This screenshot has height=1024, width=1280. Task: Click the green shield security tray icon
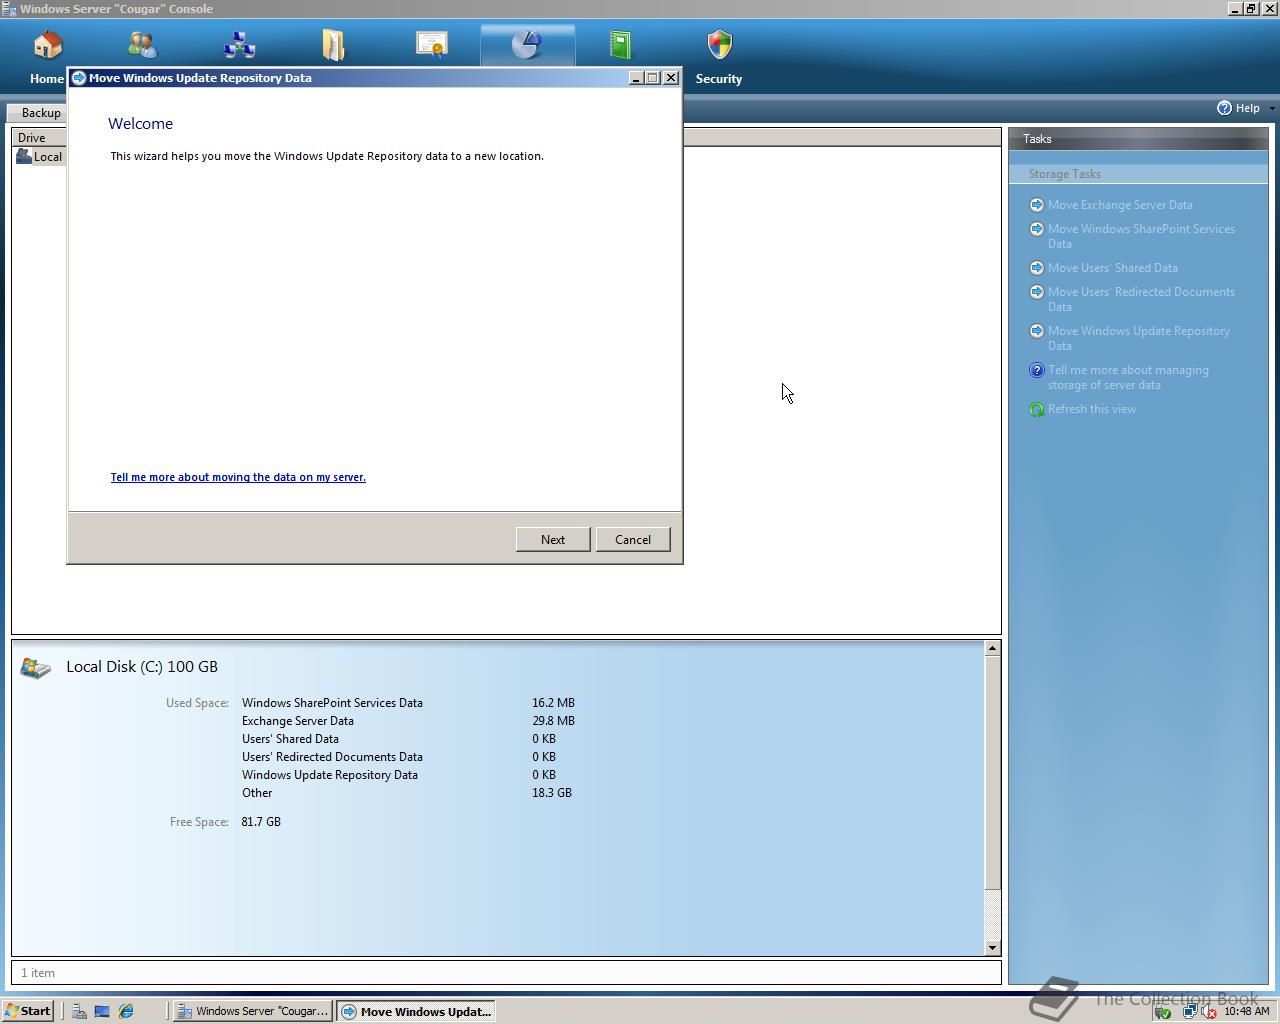coord(1163,1012)
